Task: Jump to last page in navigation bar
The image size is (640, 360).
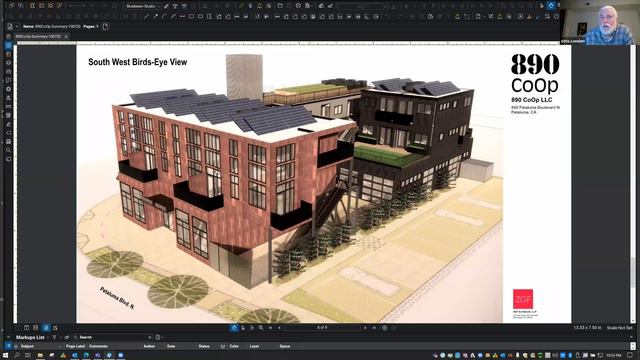Action: pyautogui.click(x=374, y=328)
